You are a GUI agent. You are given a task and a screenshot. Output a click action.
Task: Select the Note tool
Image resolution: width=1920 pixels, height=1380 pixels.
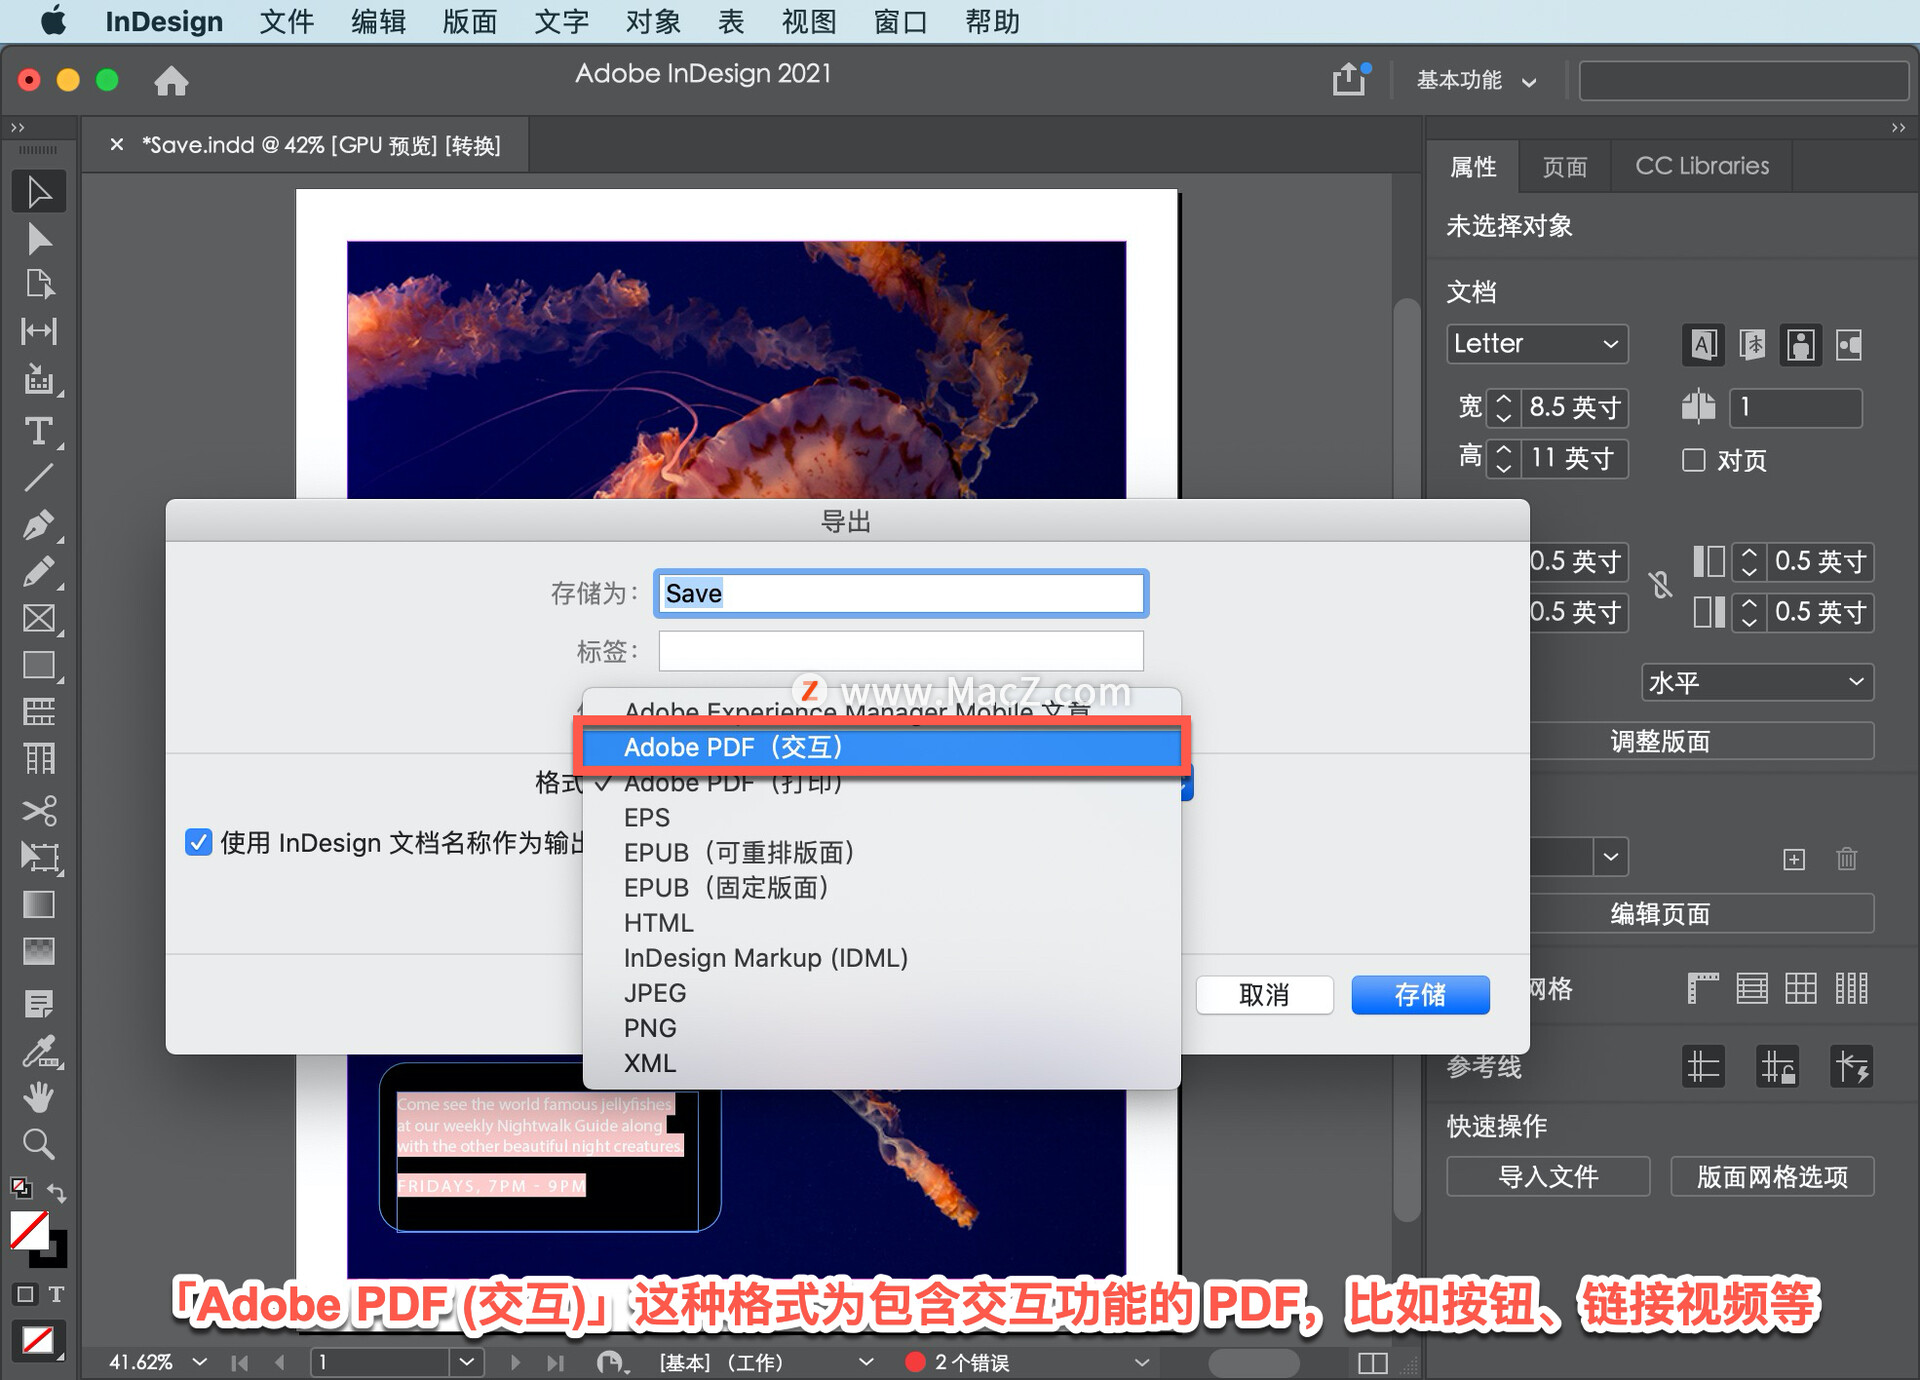pos(39,1003)
